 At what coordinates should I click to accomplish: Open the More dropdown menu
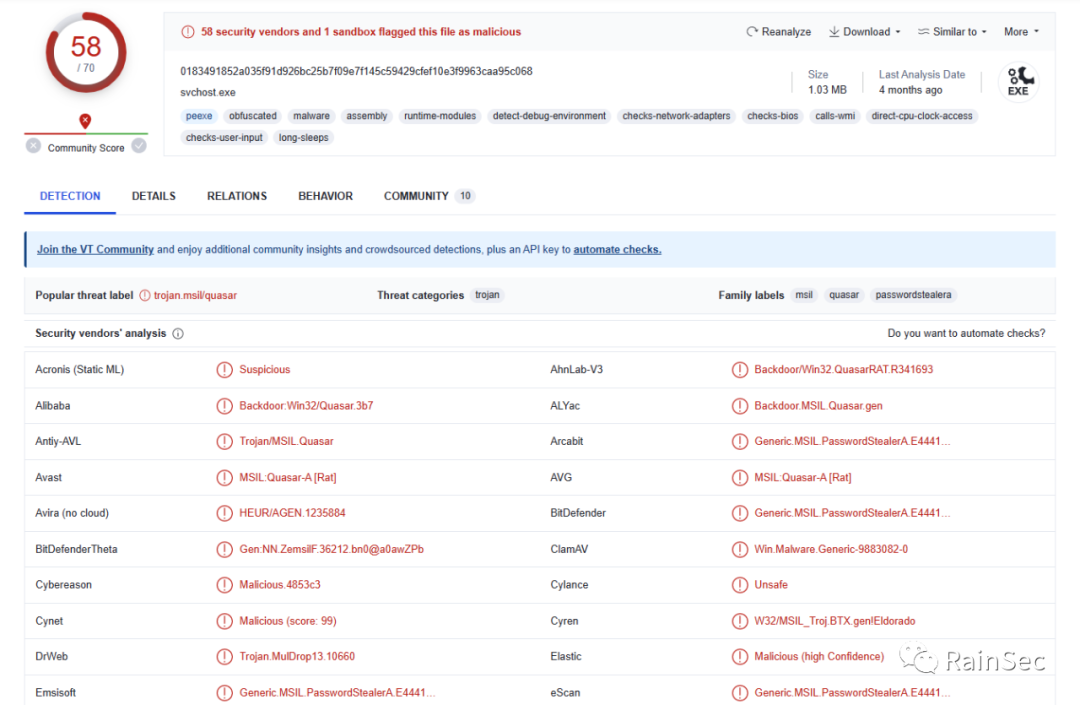point(1021,32)
